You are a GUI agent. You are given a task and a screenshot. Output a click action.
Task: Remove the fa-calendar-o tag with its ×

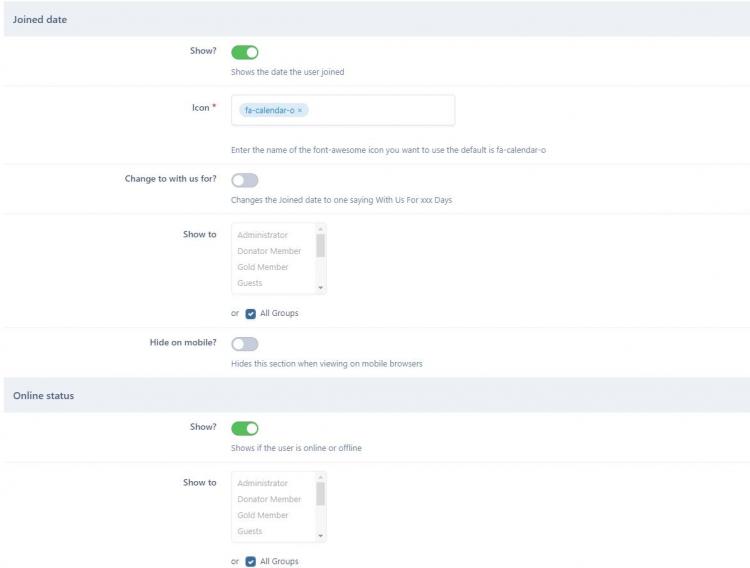(x=300, y=110)
